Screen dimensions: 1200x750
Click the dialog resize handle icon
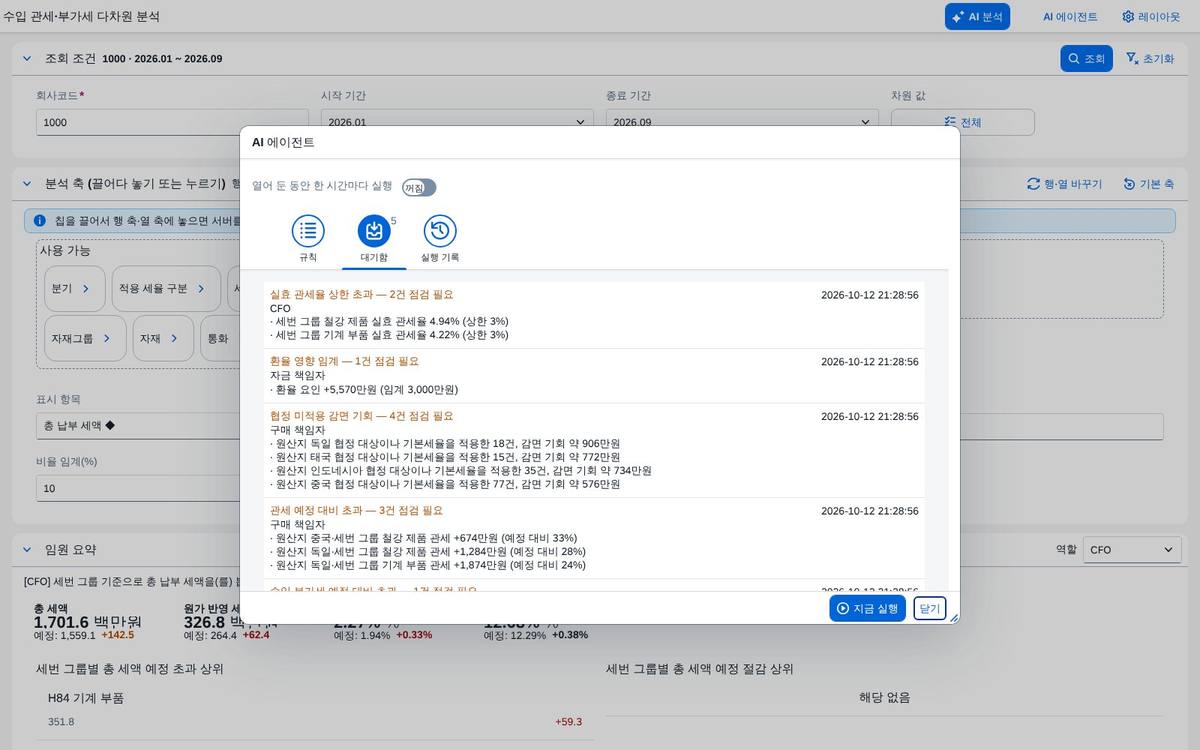tap(953, 618)
